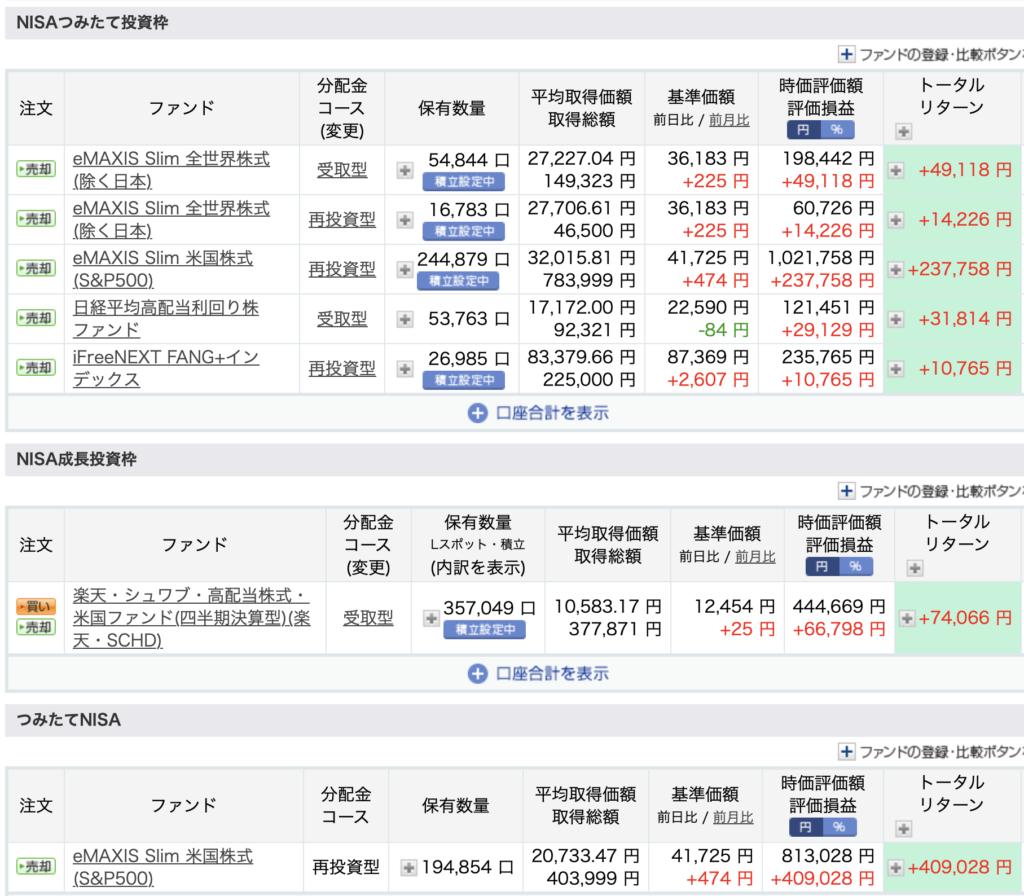Click the 売却 button for iFreeNEXT FANG+インデックス
The width and height of the screenshot is (1024, 896).
[36, 368]
